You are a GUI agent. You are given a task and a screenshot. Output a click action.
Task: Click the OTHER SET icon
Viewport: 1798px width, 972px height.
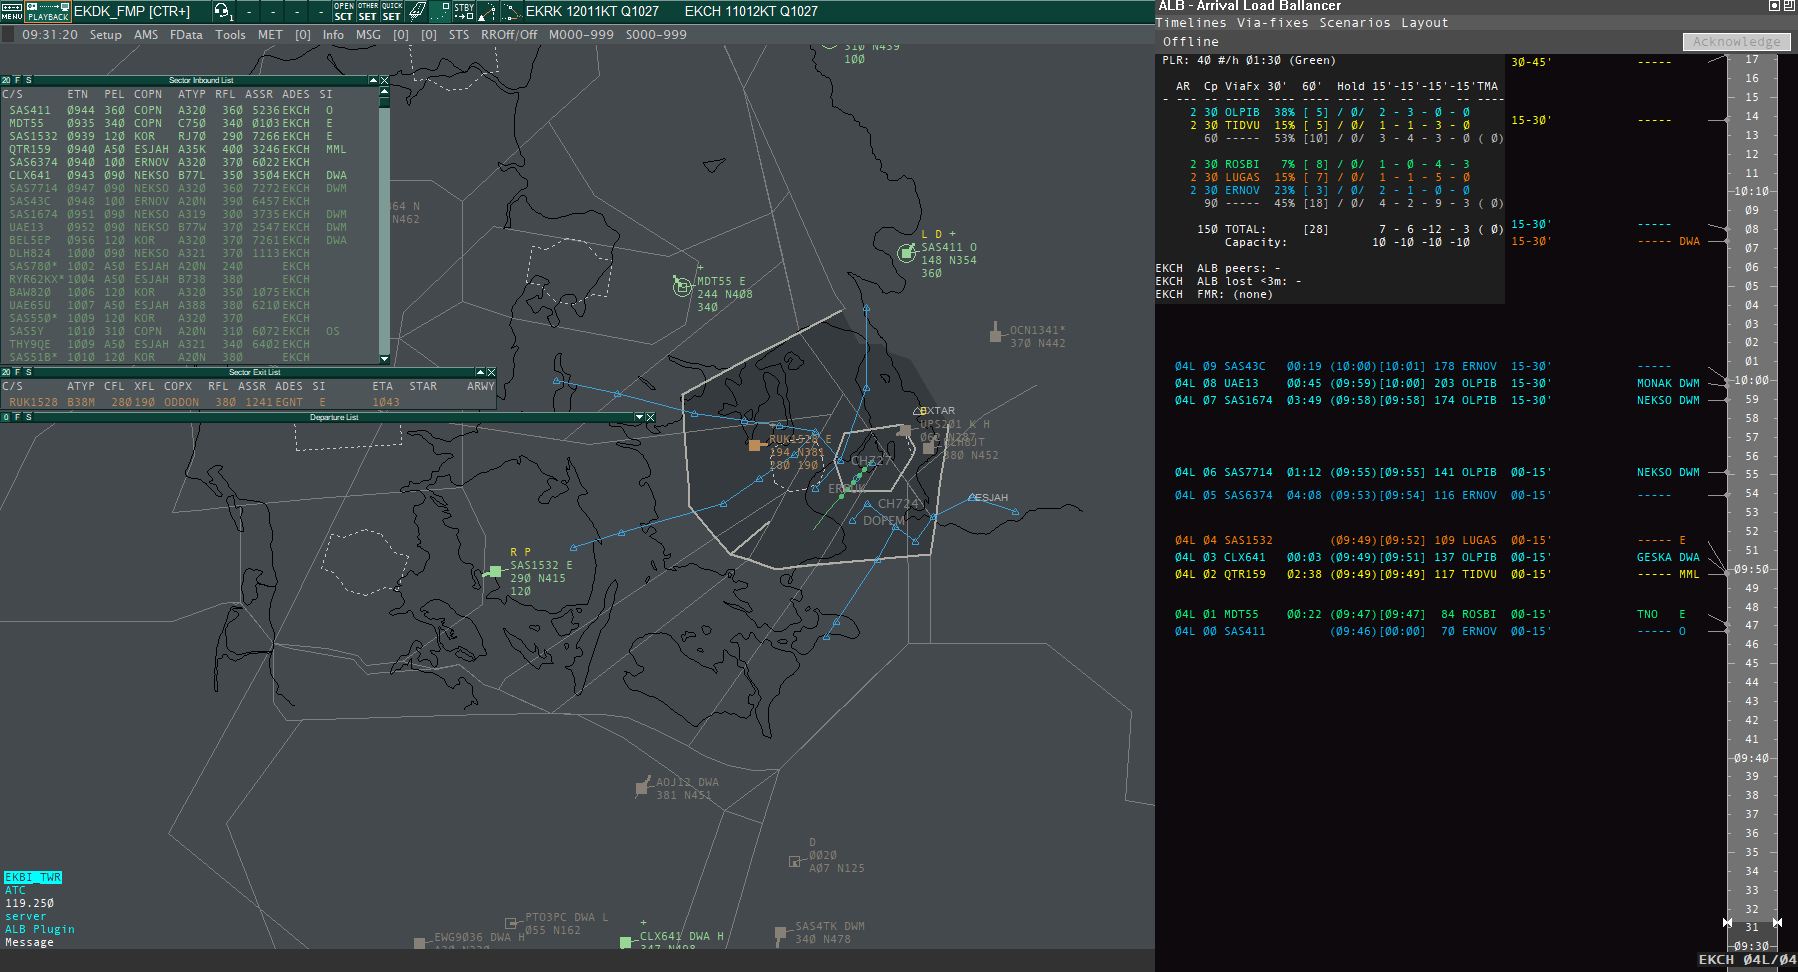[368, 11]
